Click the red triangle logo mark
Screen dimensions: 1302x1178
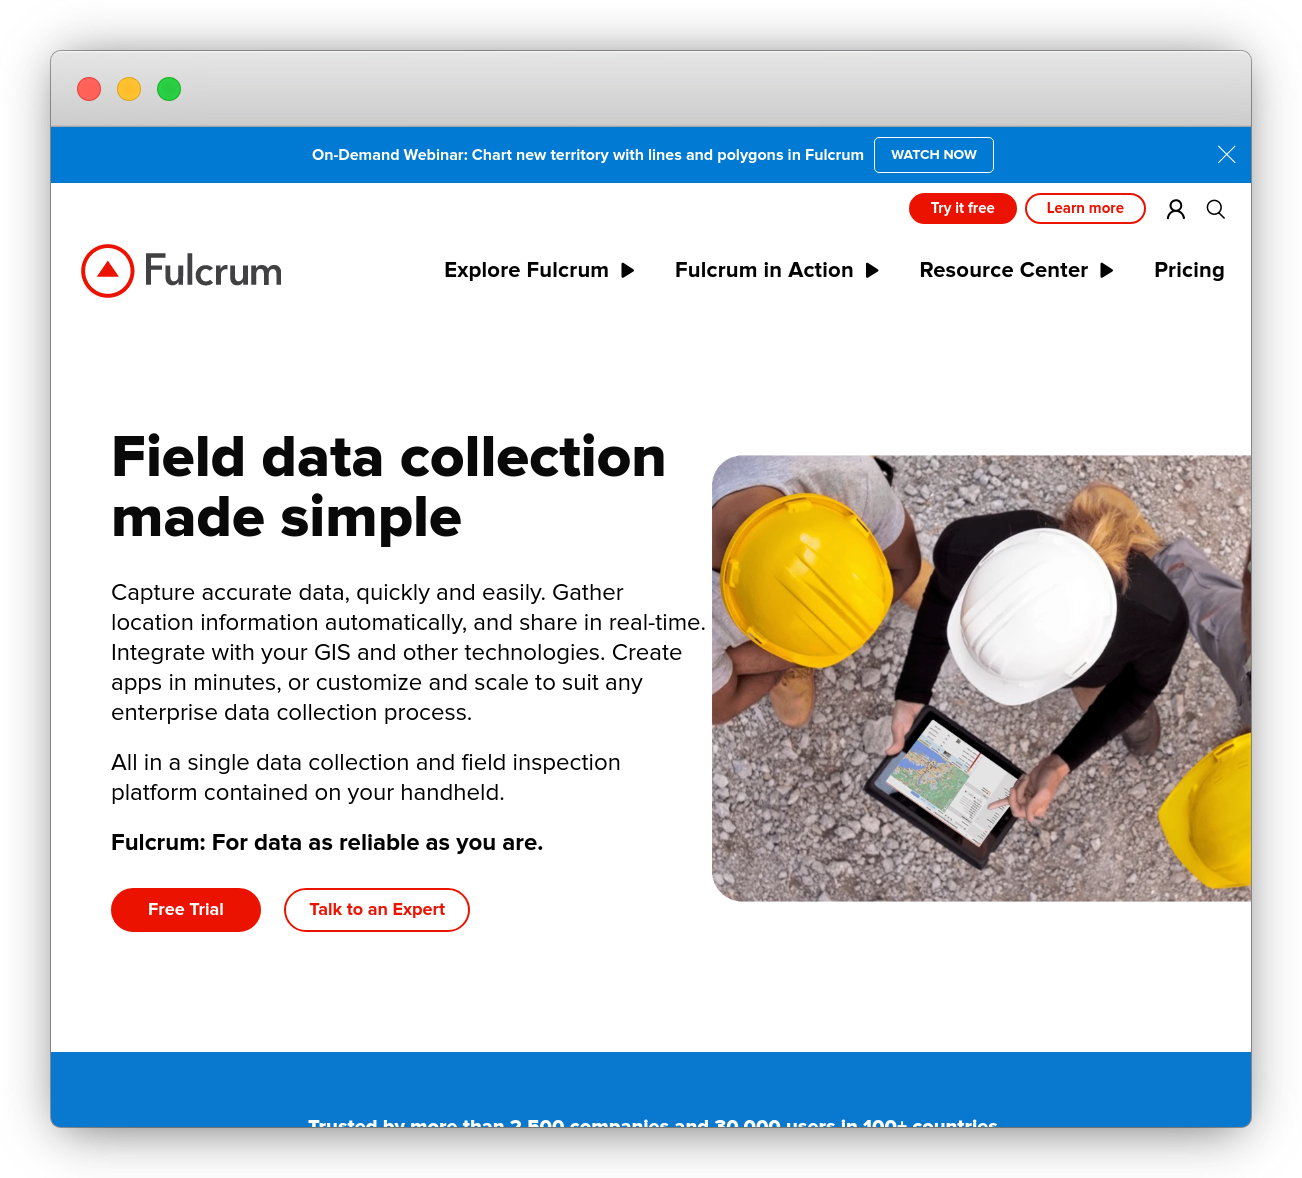(x=107, y=270)
